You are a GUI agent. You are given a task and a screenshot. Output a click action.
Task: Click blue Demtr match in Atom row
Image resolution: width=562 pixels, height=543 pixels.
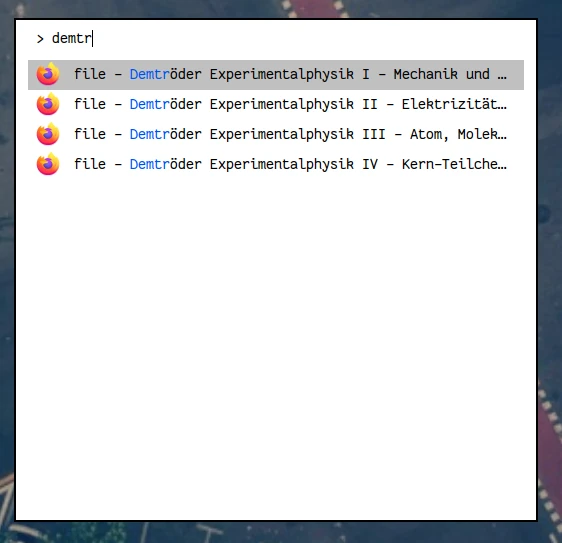(149, 134)
